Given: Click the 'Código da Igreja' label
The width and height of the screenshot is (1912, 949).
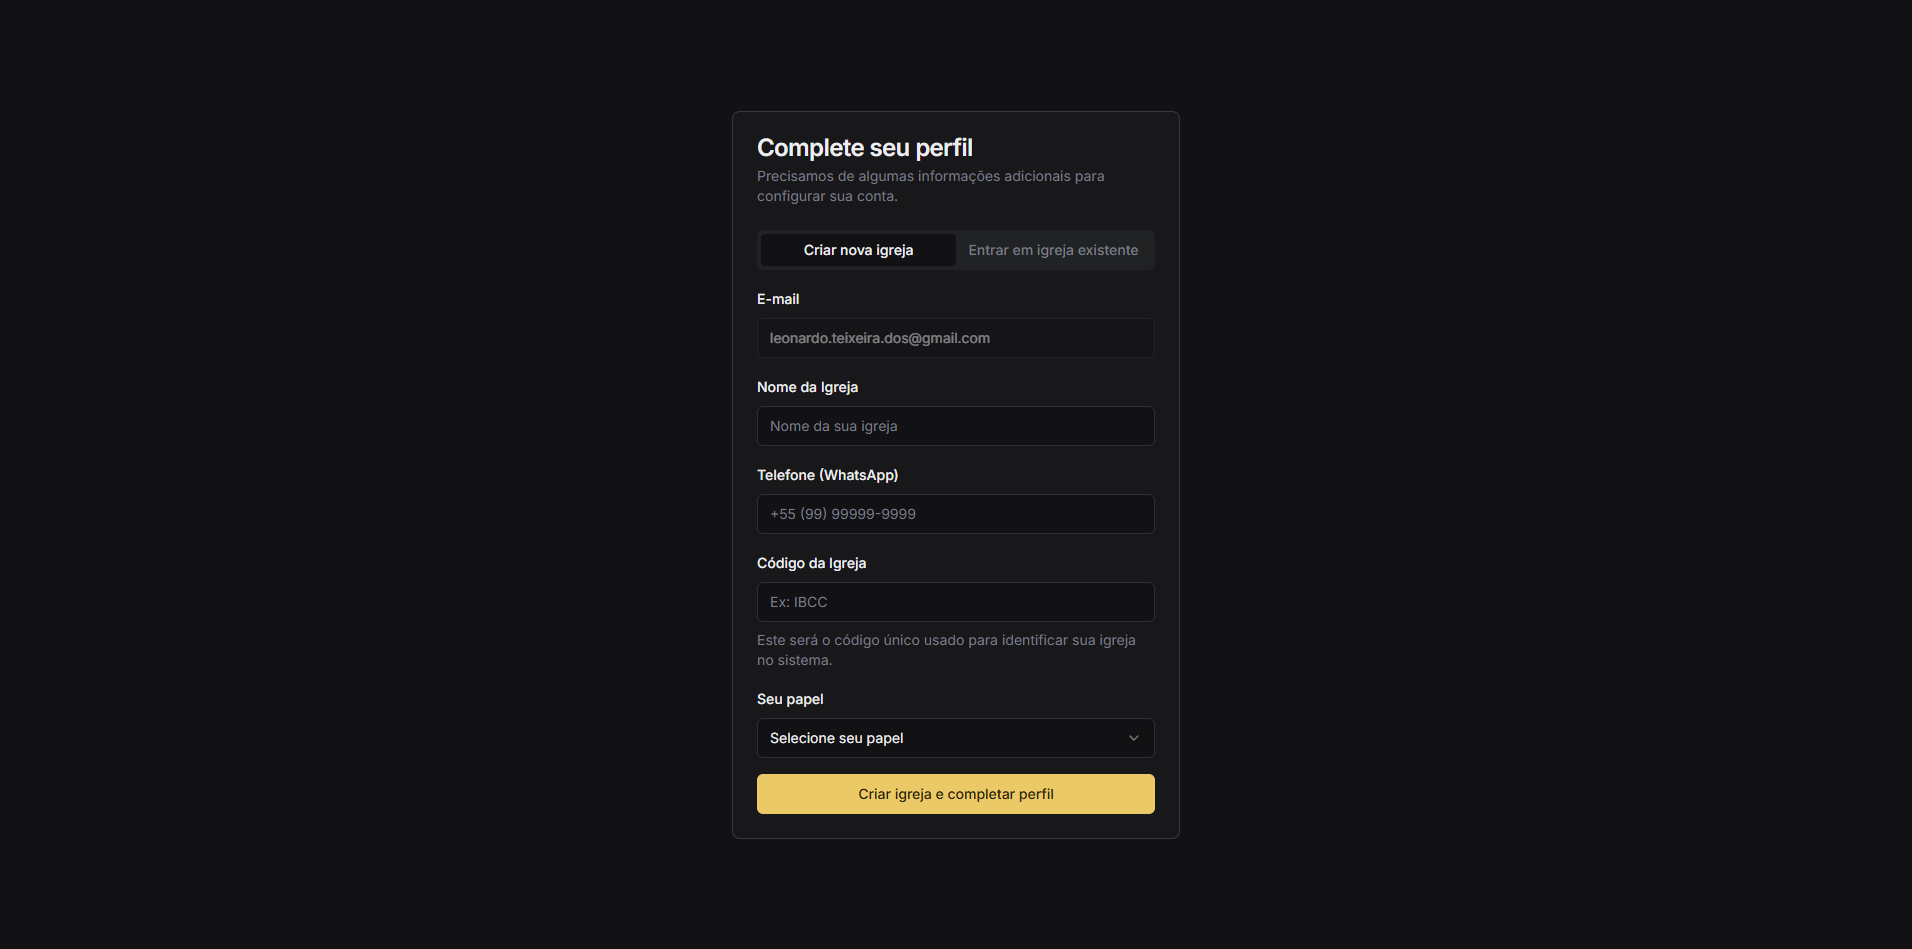Looking at the screenshot, I should tap(811, 563).
